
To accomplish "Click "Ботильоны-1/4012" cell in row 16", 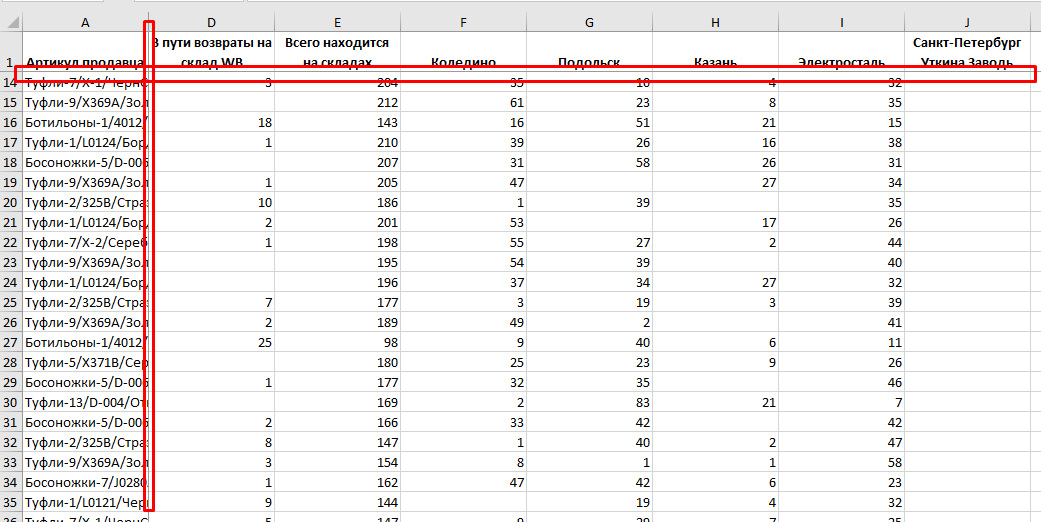I will coord(85,122).
